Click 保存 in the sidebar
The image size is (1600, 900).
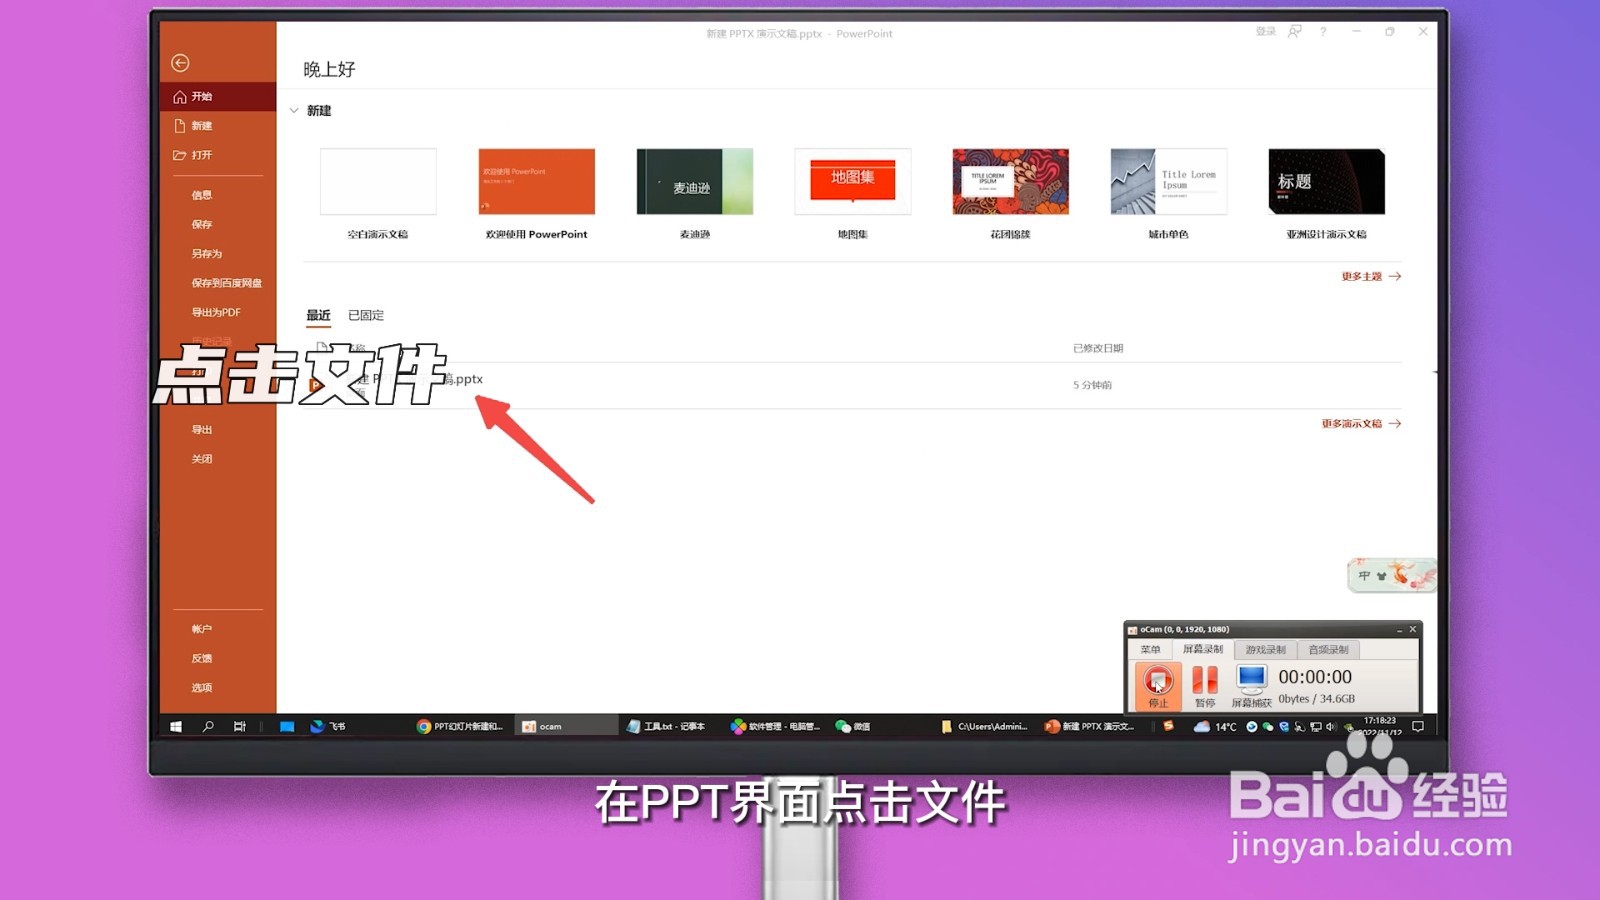coord(202,224)
